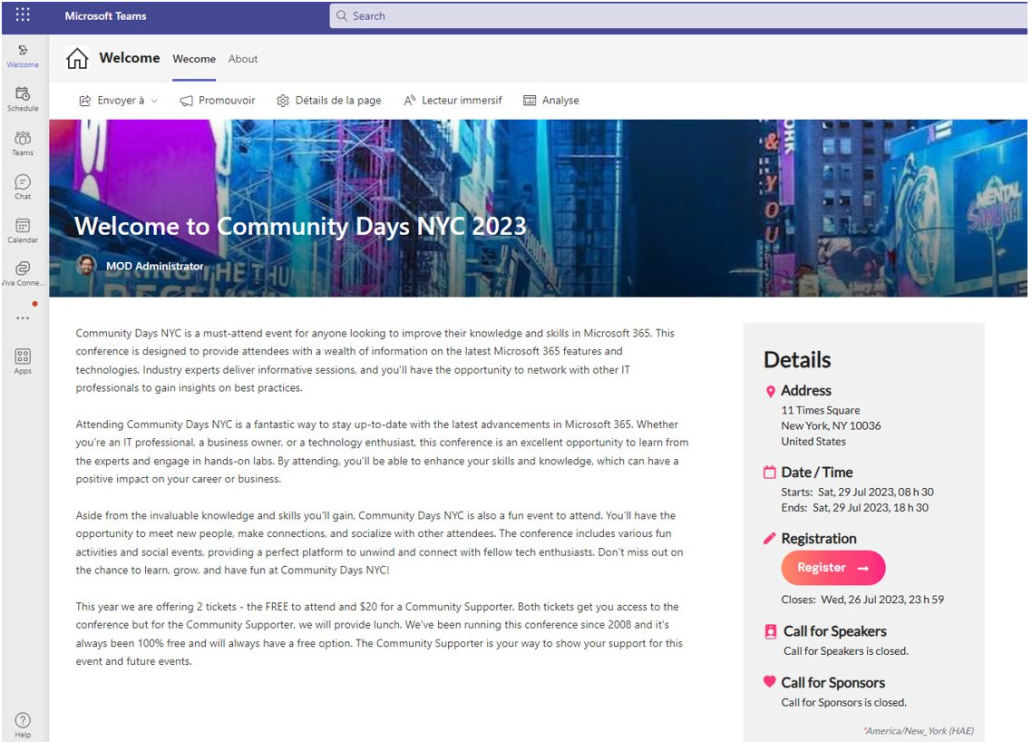
Task: Click the Call for Sponsors heart icon
Action: tap(769, 682)
